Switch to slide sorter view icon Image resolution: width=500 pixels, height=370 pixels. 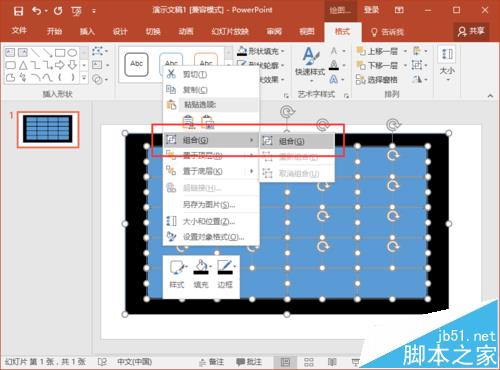pos(309,362)
